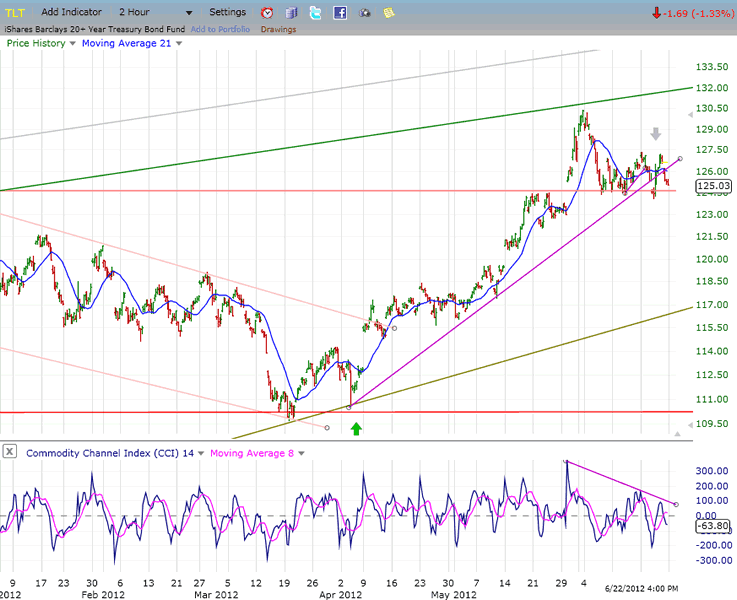This screenshot has height=600, width=737.
Task: Click the alarm clock alert icon
Action: click(x=267, y=13)
